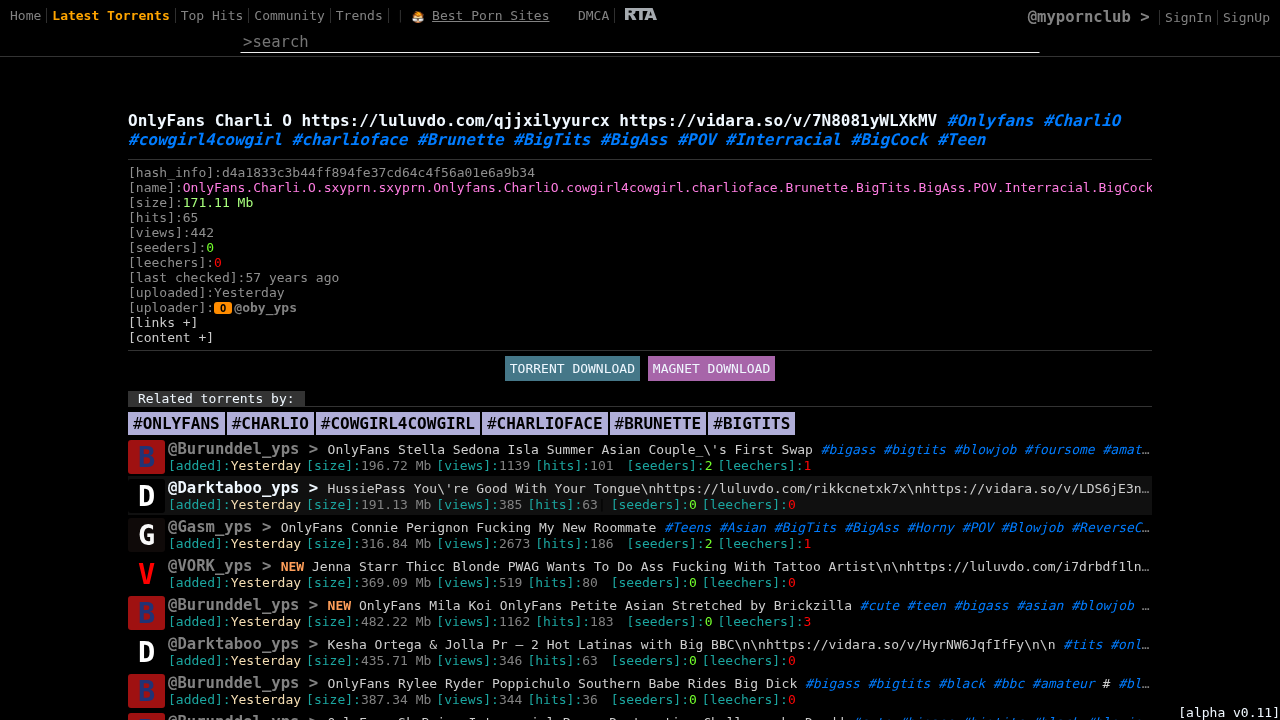Open the SignIn page
This screenshot has height=720, width=1280.
coord(1188,17)
